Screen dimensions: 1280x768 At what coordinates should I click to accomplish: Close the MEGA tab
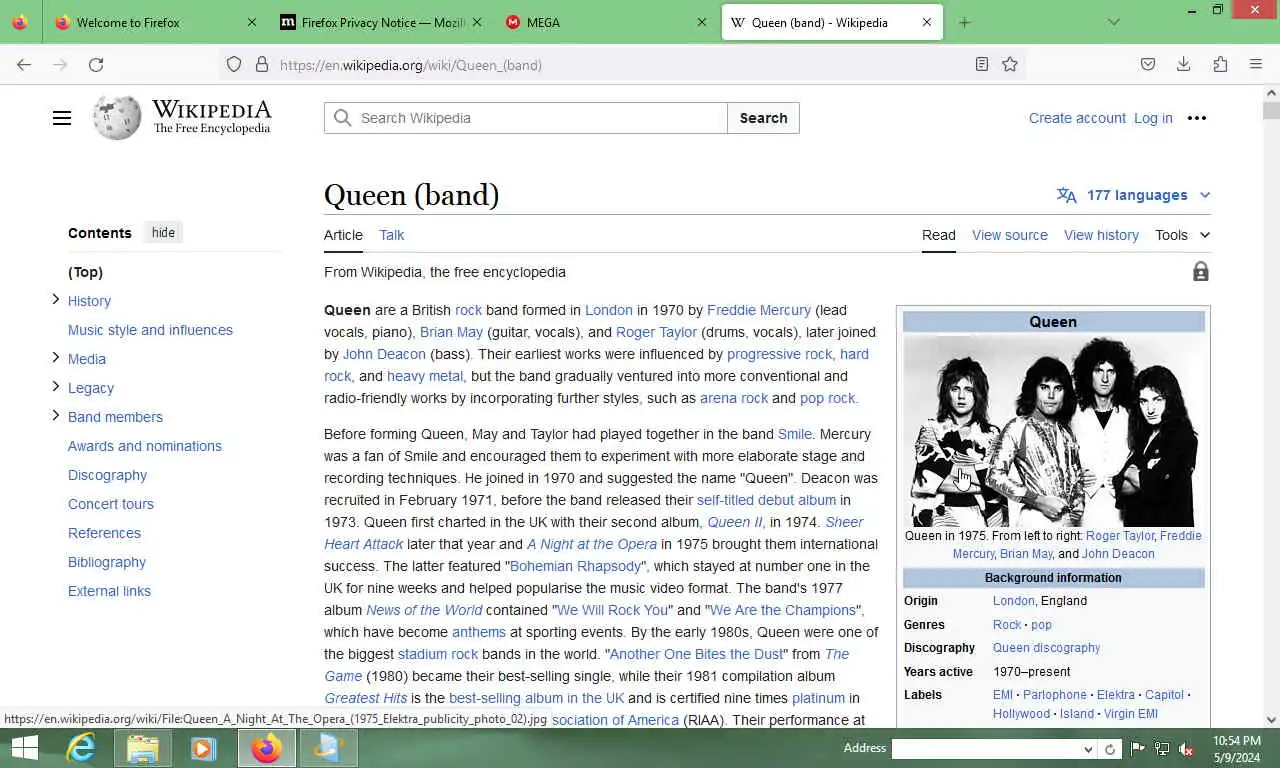coord(702,22)
